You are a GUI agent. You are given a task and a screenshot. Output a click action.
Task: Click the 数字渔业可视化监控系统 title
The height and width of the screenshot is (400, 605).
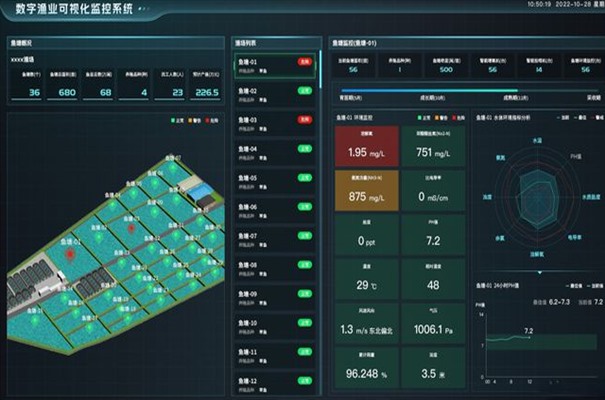click(74, 8)
